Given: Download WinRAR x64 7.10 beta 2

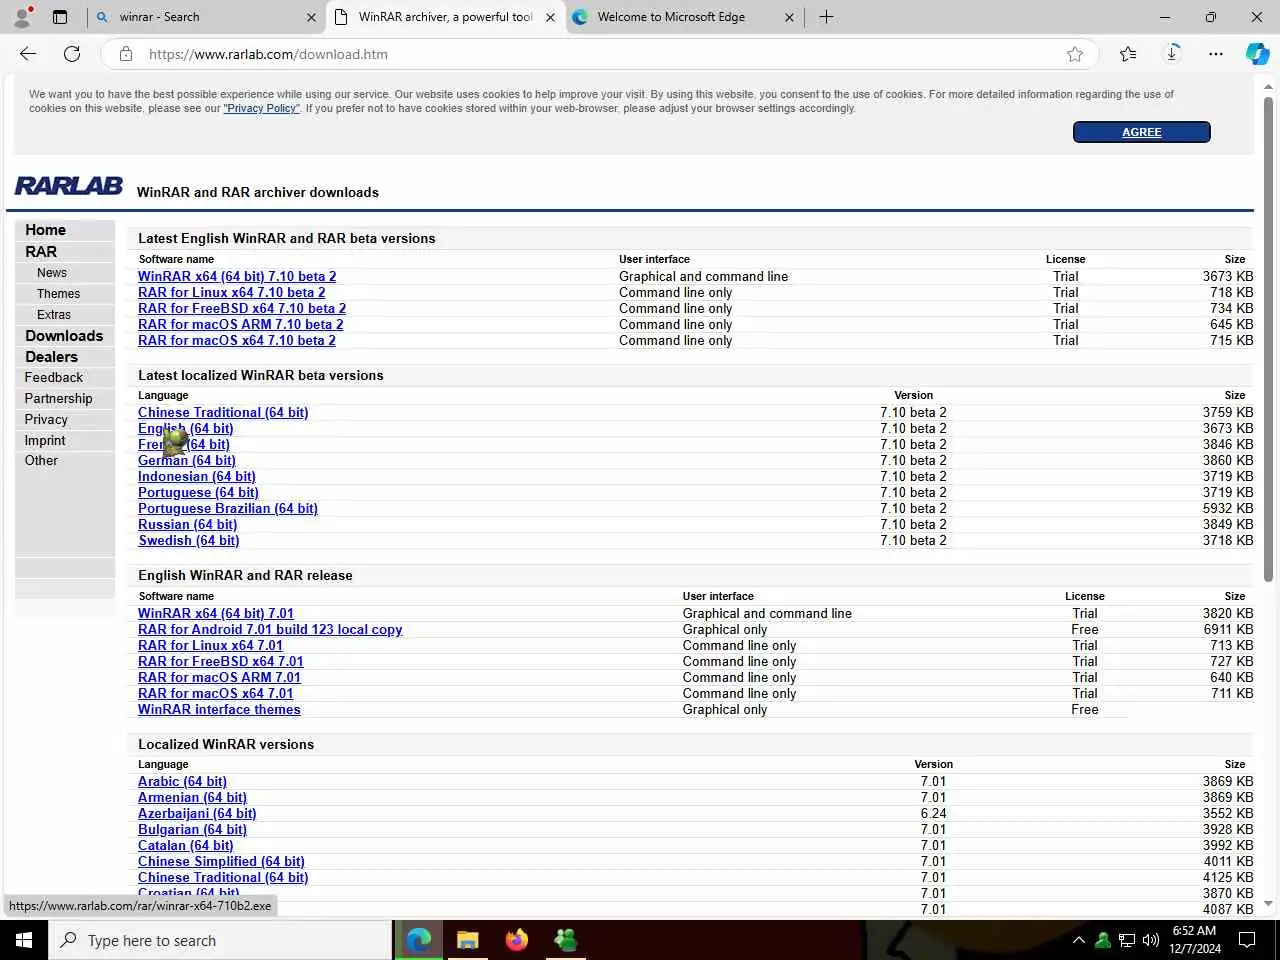Looking at the screenshot, I should tap(237, 276).
